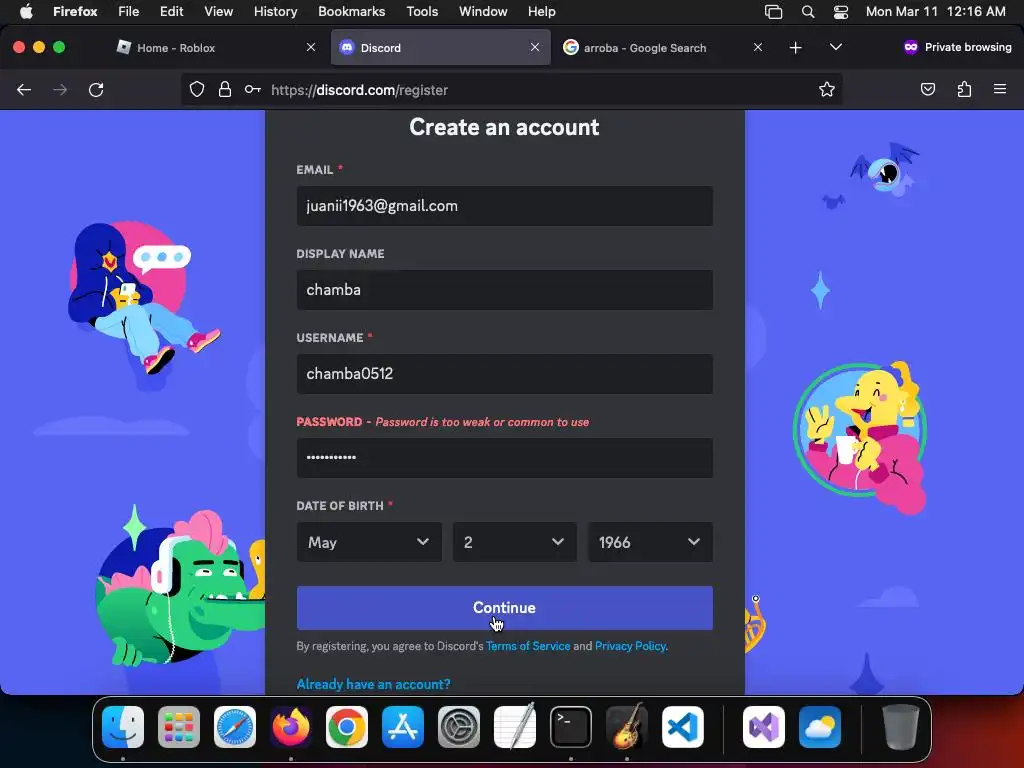The width and height of the screenshot is (1024, 768).
Task: Open the Tools menu
Action: (x=422, y=11)
